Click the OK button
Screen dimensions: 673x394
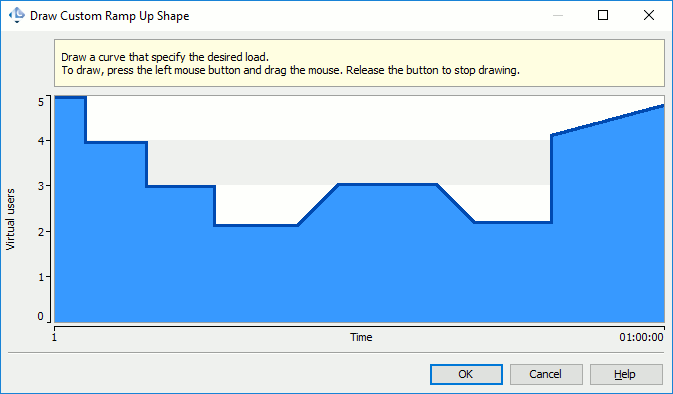tap(466, 374)
